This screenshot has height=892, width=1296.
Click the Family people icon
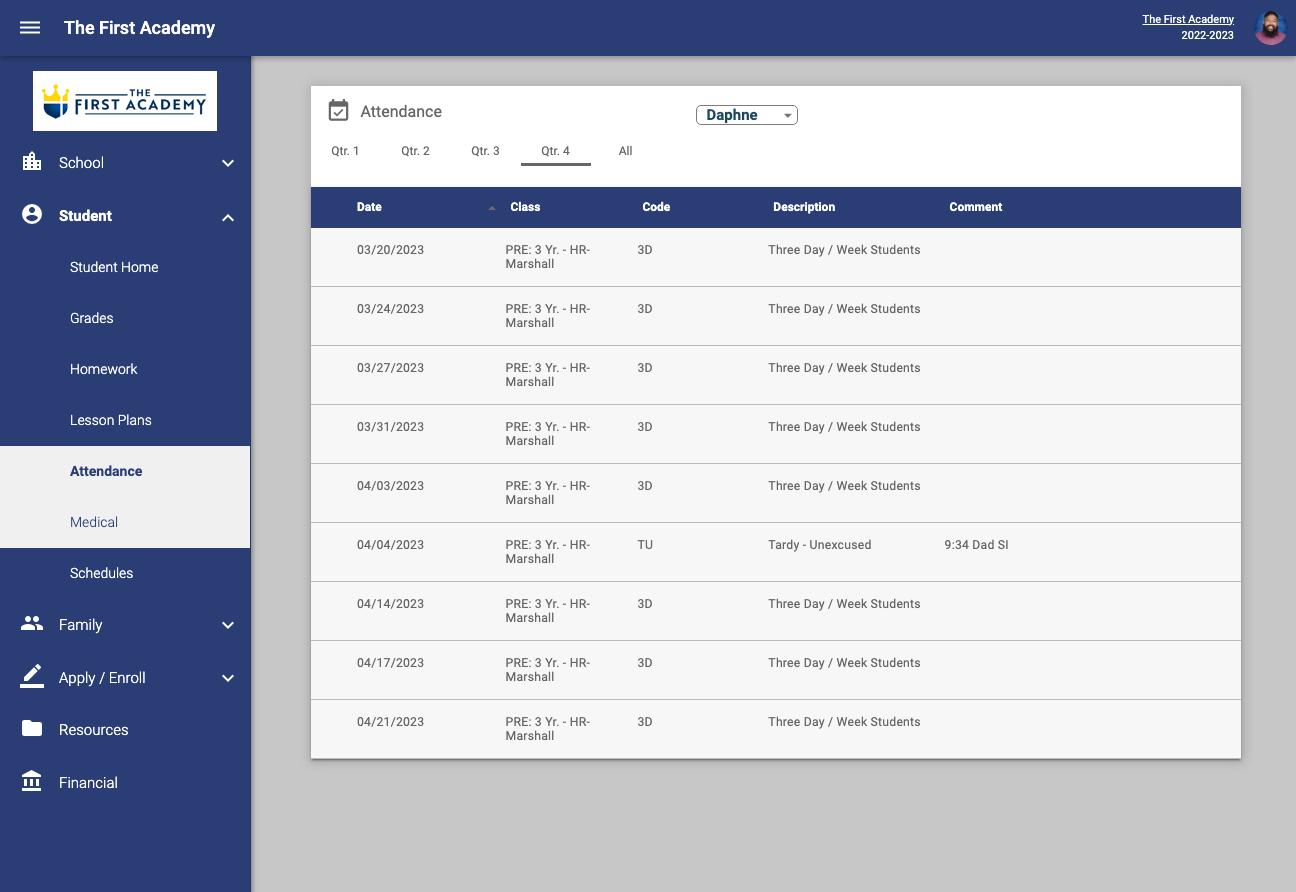tap(32, 624)
